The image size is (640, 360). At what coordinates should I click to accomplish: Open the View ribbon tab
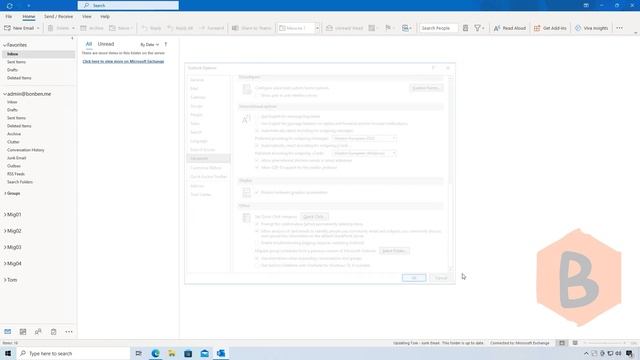(87, 17)
